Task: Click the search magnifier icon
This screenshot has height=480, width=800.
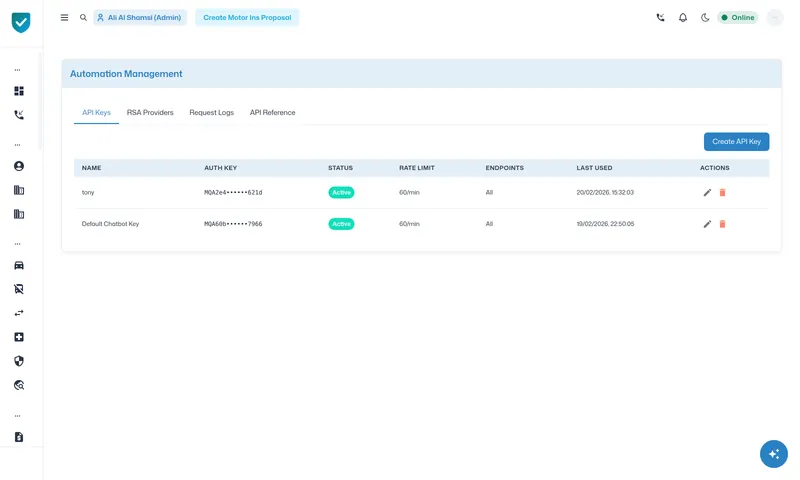Action: point(83,17)
